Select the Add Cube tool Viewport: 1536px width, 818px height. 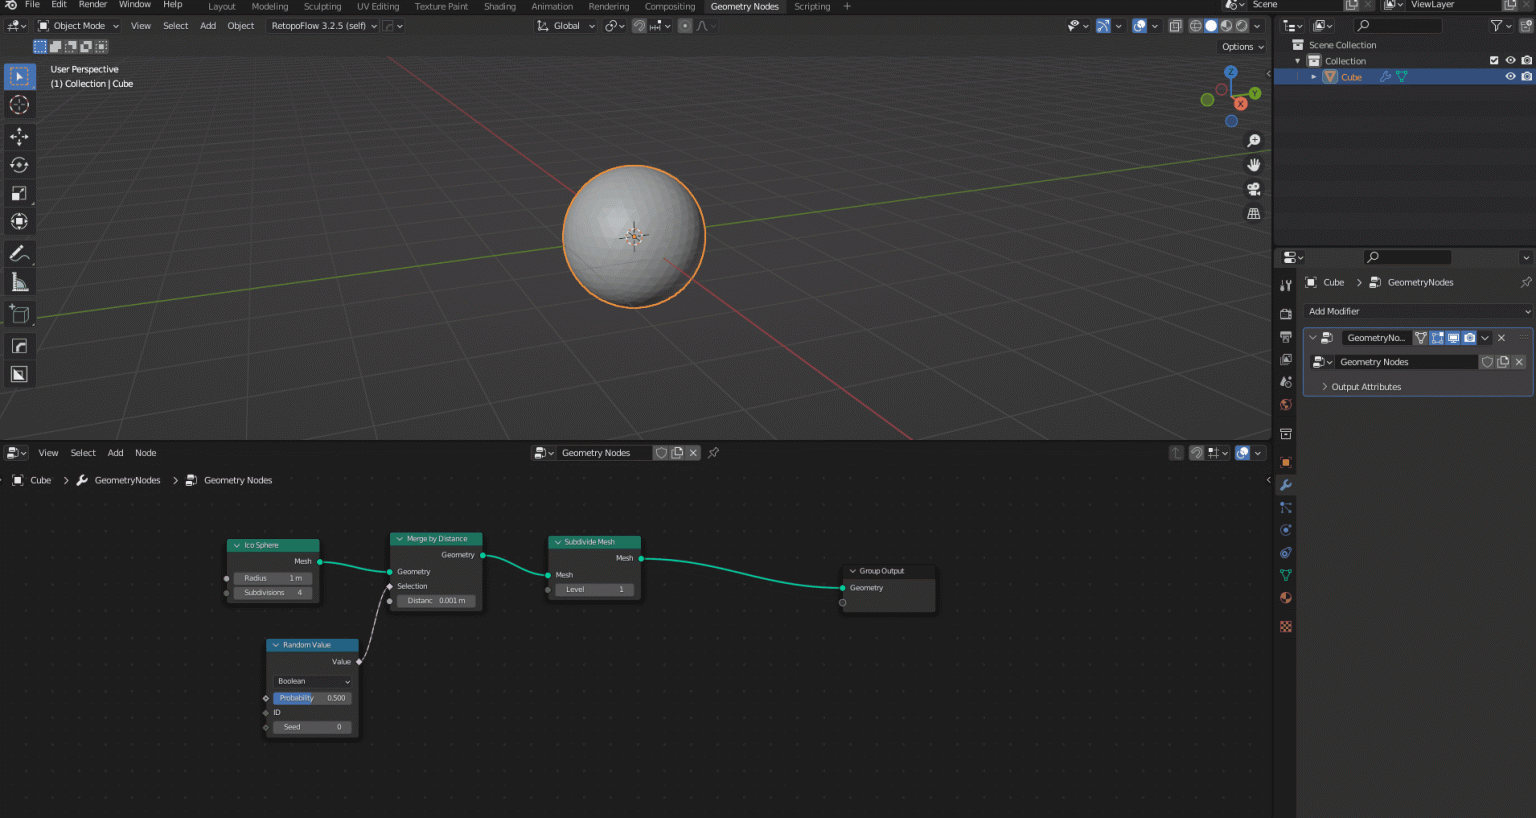19,313
